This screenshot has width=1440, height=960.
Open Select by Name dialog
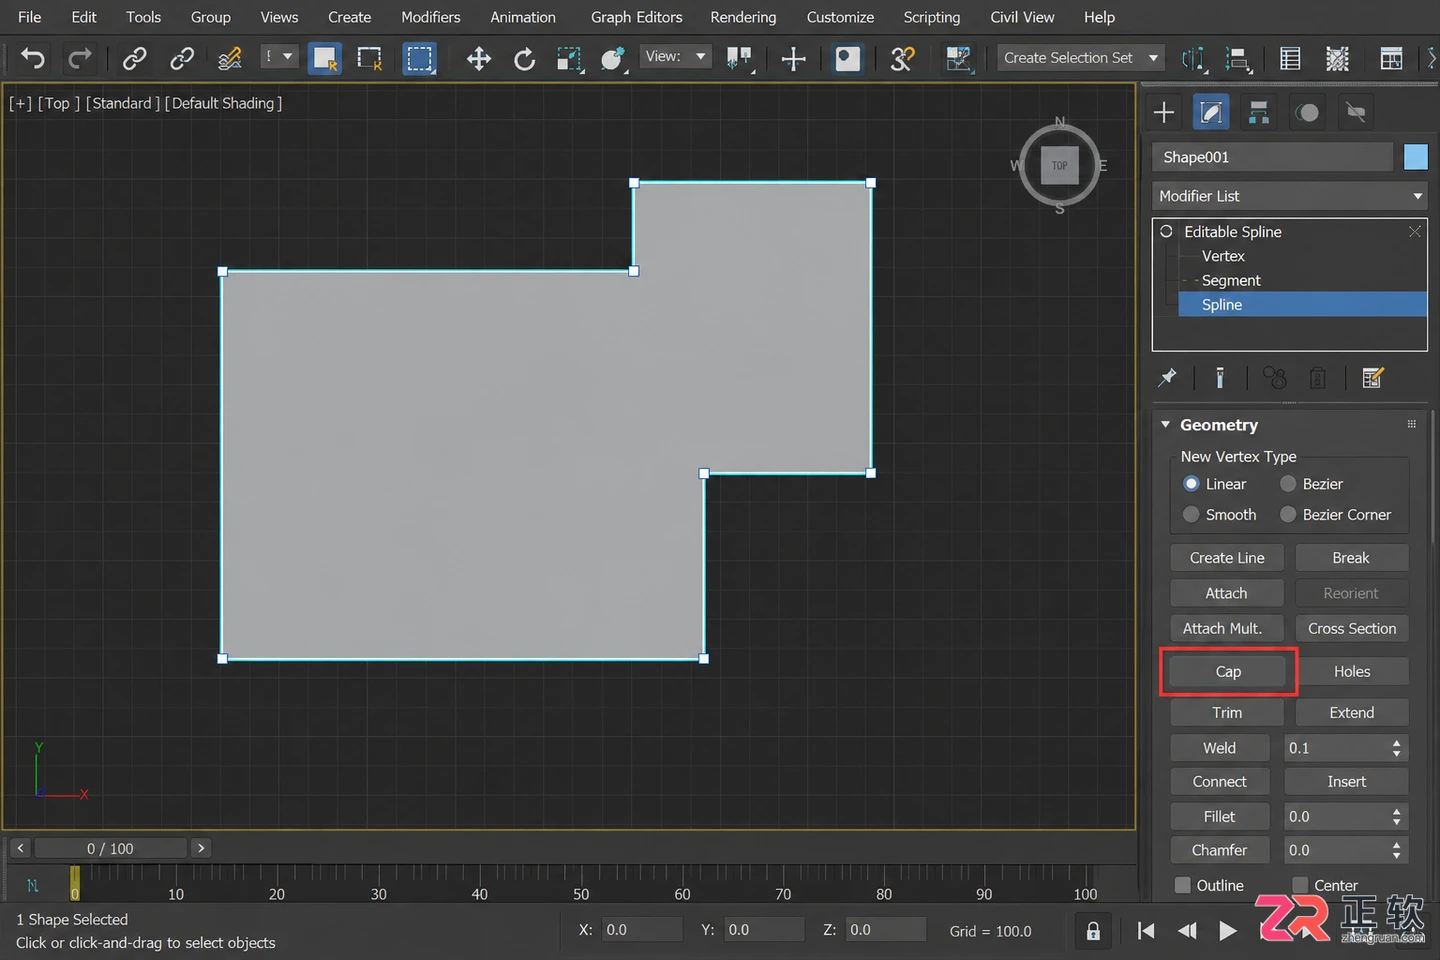370,59
